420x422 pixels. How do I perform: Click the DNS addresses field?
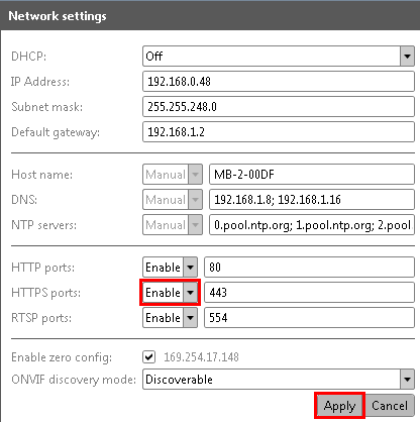pos(312,200)
